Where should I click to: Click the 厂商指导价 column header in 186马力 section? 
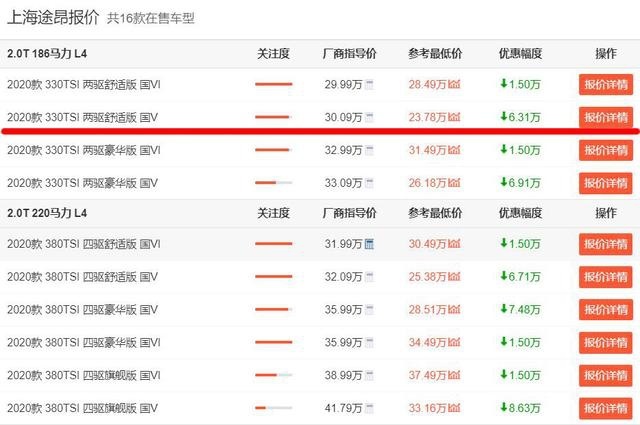(x=349, y=53)
